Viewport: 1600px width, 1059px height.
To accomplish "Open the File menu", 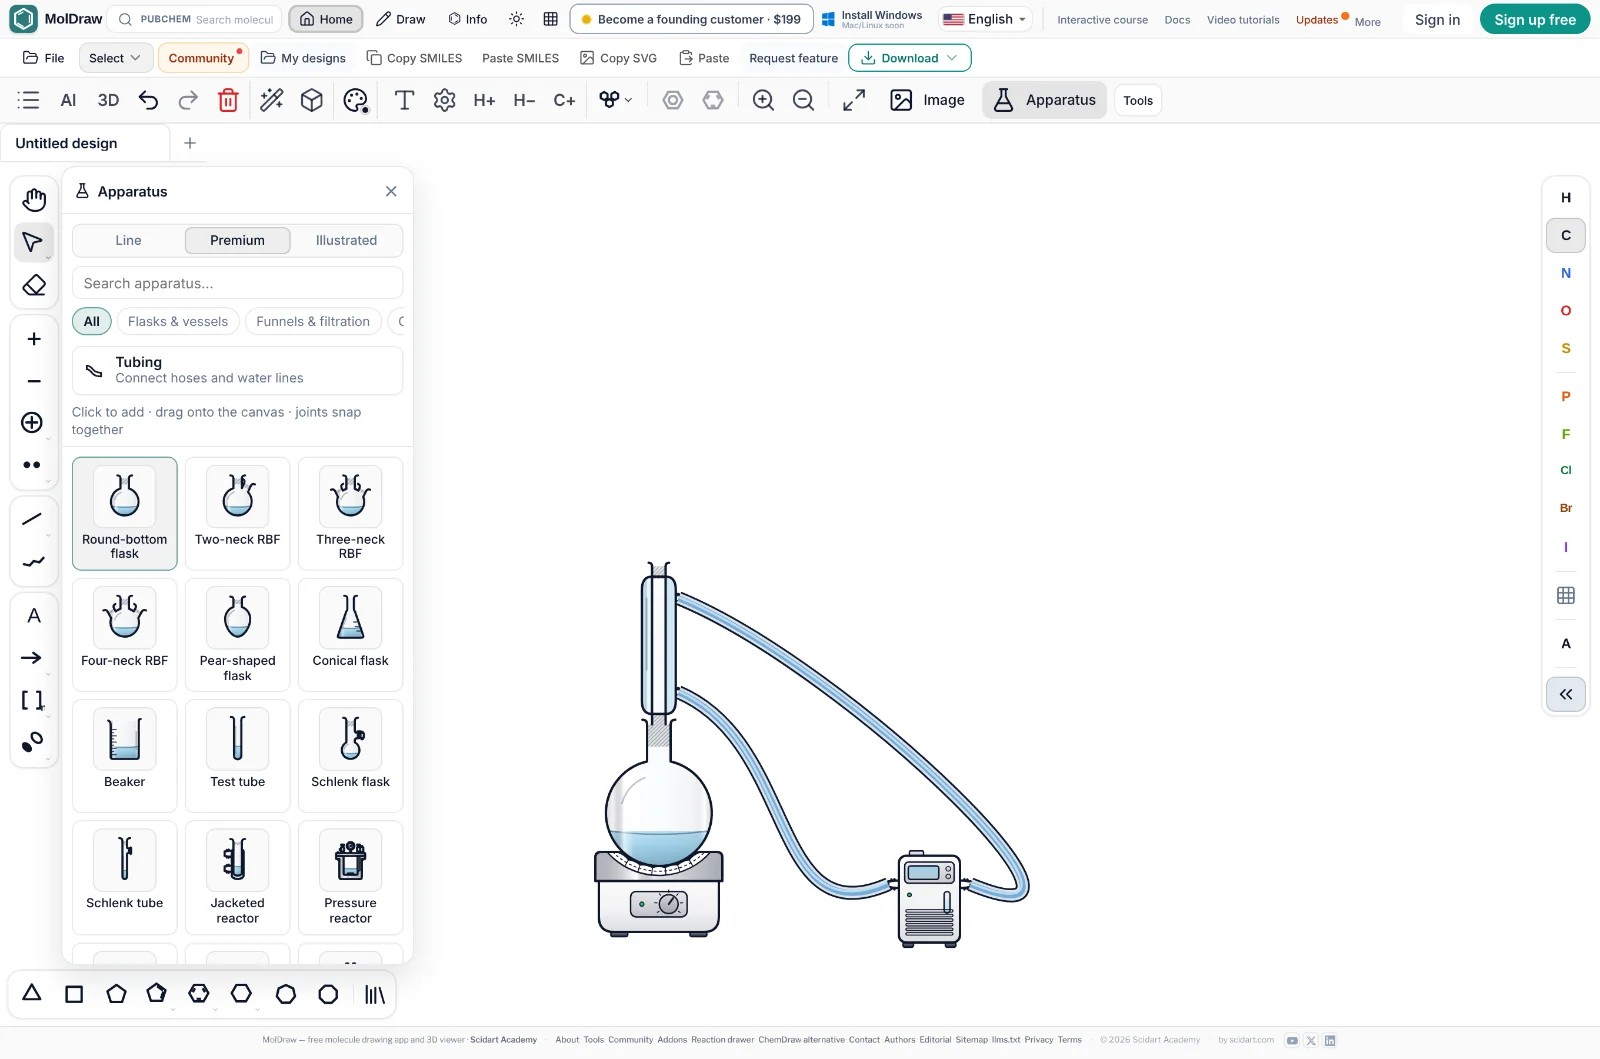I will click(x=44, y=58).
